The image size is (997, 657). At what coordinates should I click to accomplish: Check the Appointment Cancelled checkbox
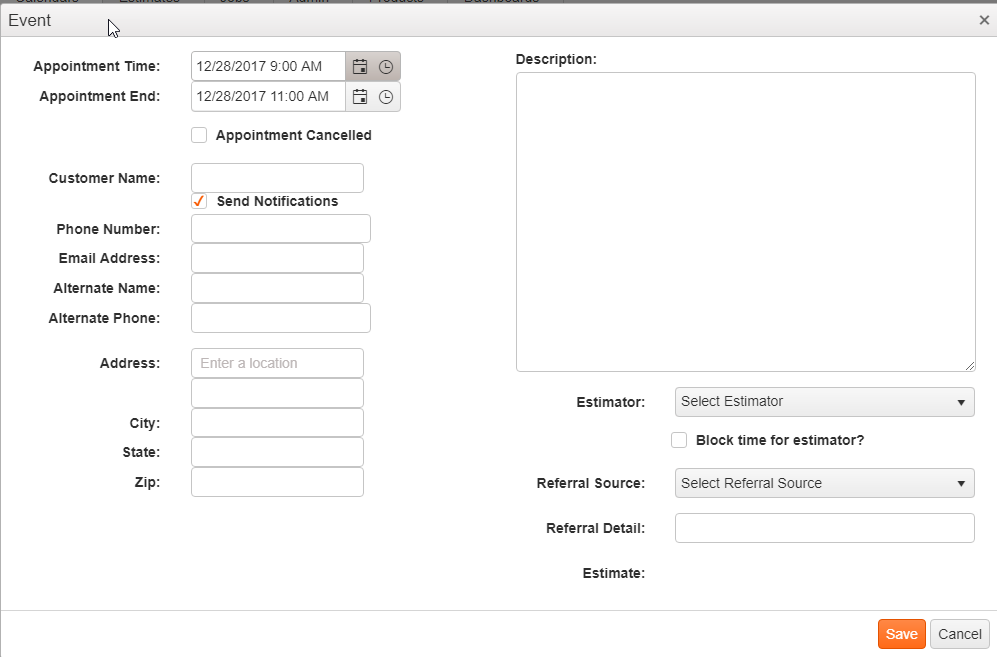[x=199, y=135]
